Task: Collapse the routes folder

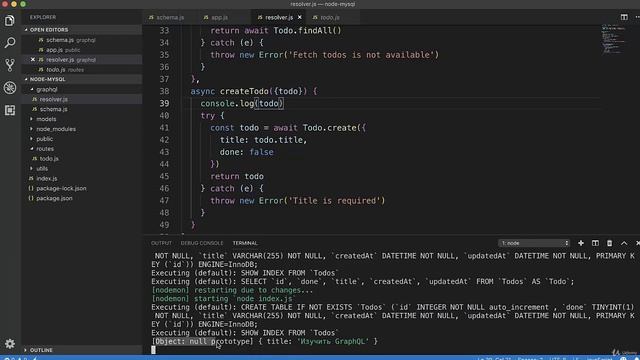Action: coord(82,149)
